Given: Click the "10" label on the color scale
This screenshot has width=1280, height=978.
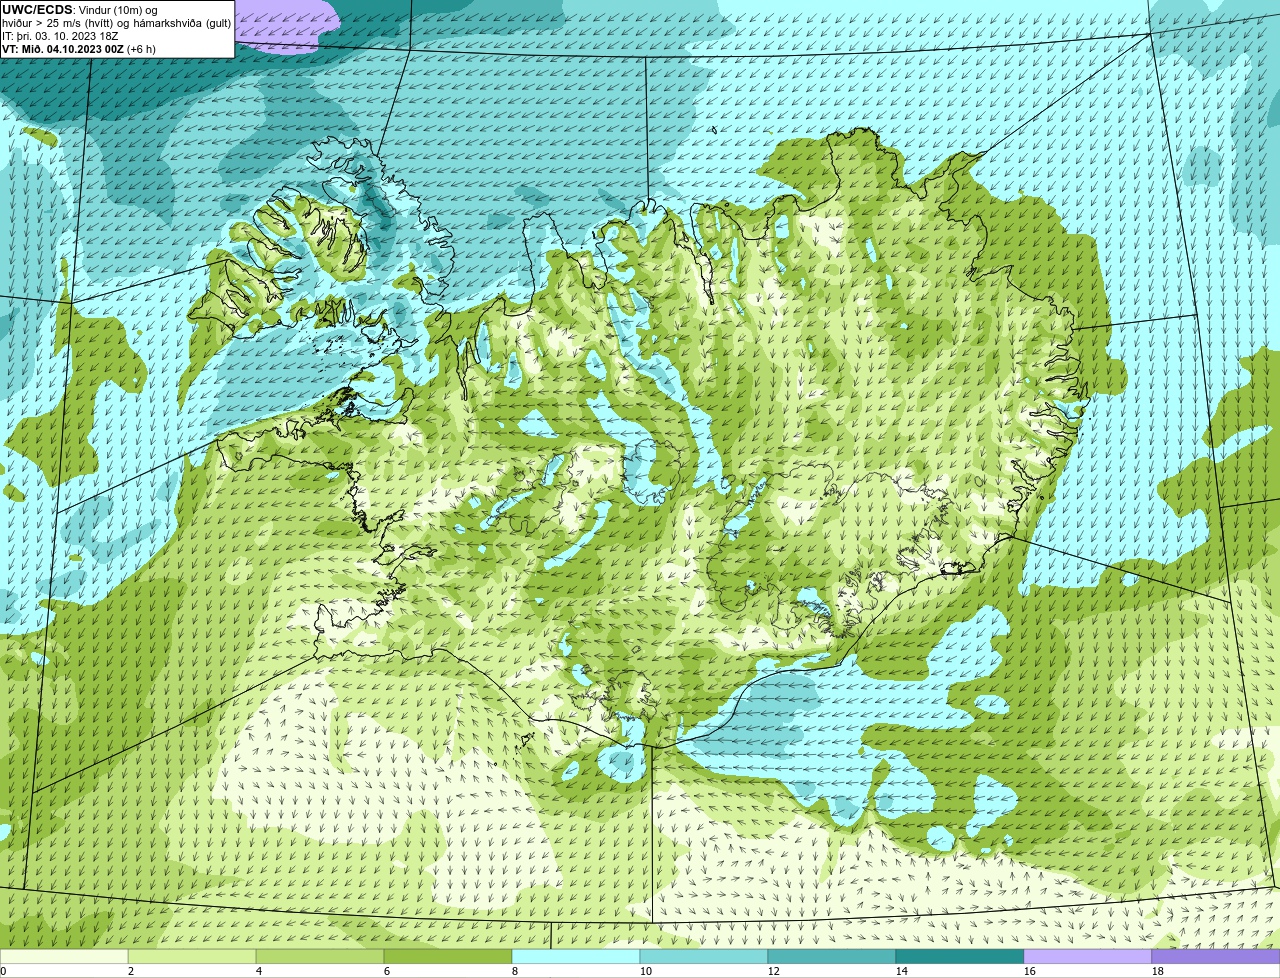Looking at the screenshot, I should coord(646,971).
